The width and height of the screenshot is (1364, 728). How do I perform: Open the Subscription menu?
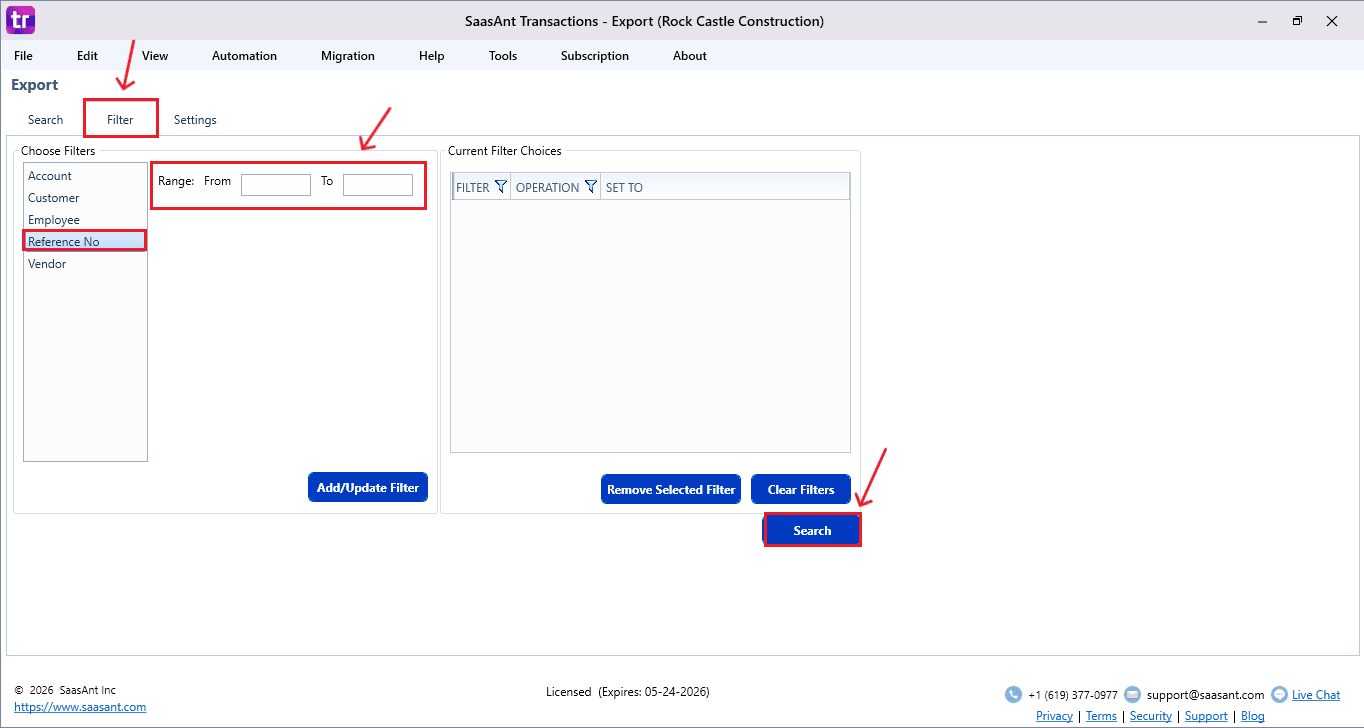click(595, 56)
